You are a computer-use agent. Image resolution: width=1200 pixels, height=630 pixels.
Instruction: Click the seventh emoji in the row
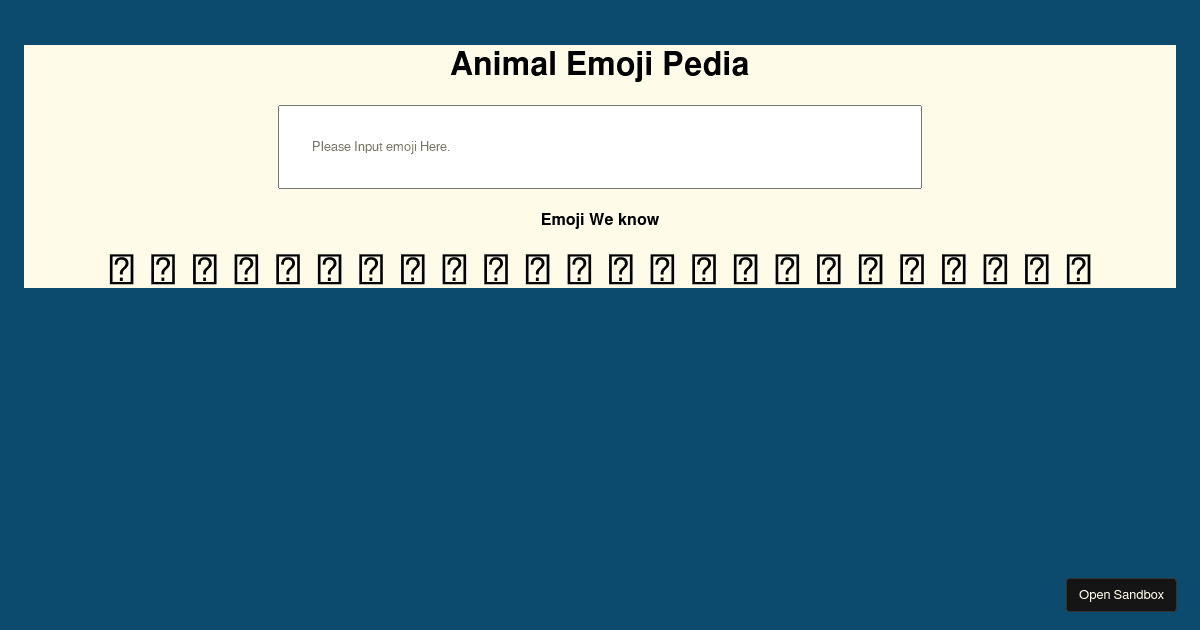point(371,269)
